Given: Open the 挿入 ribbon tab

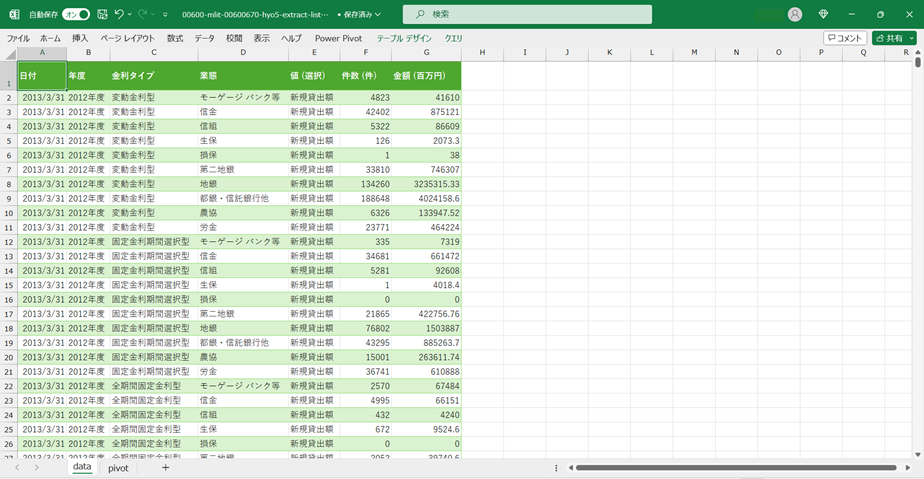Looking at the screenshot, I should point(80,38).
